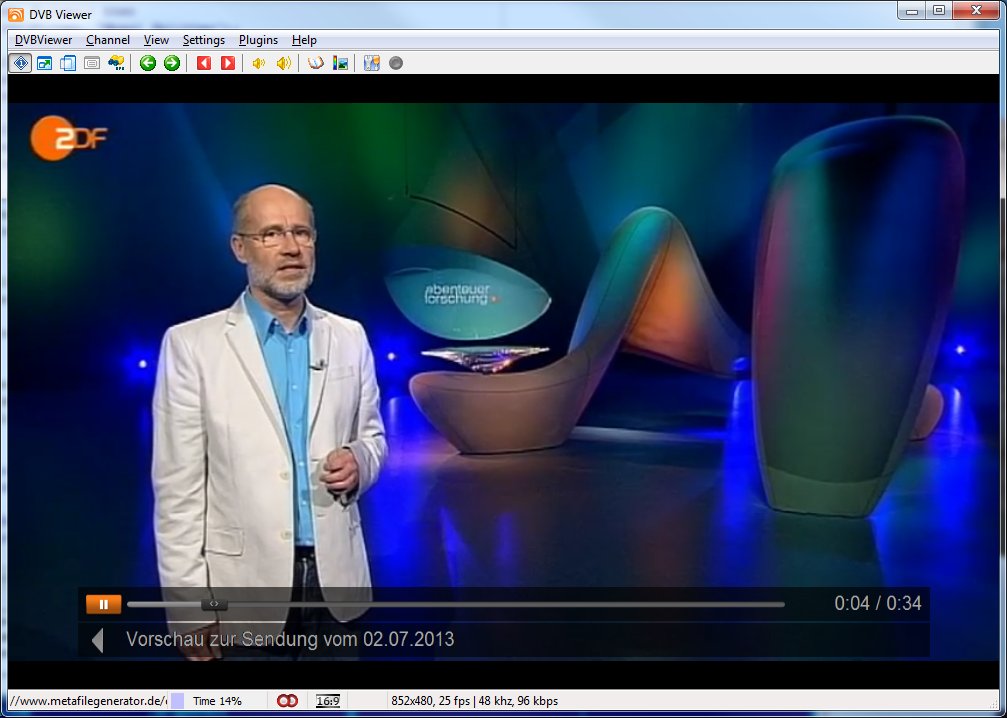Click the green right arrow icon
Viewport: 1007px width, 718px height.
[x=172, y=63]
